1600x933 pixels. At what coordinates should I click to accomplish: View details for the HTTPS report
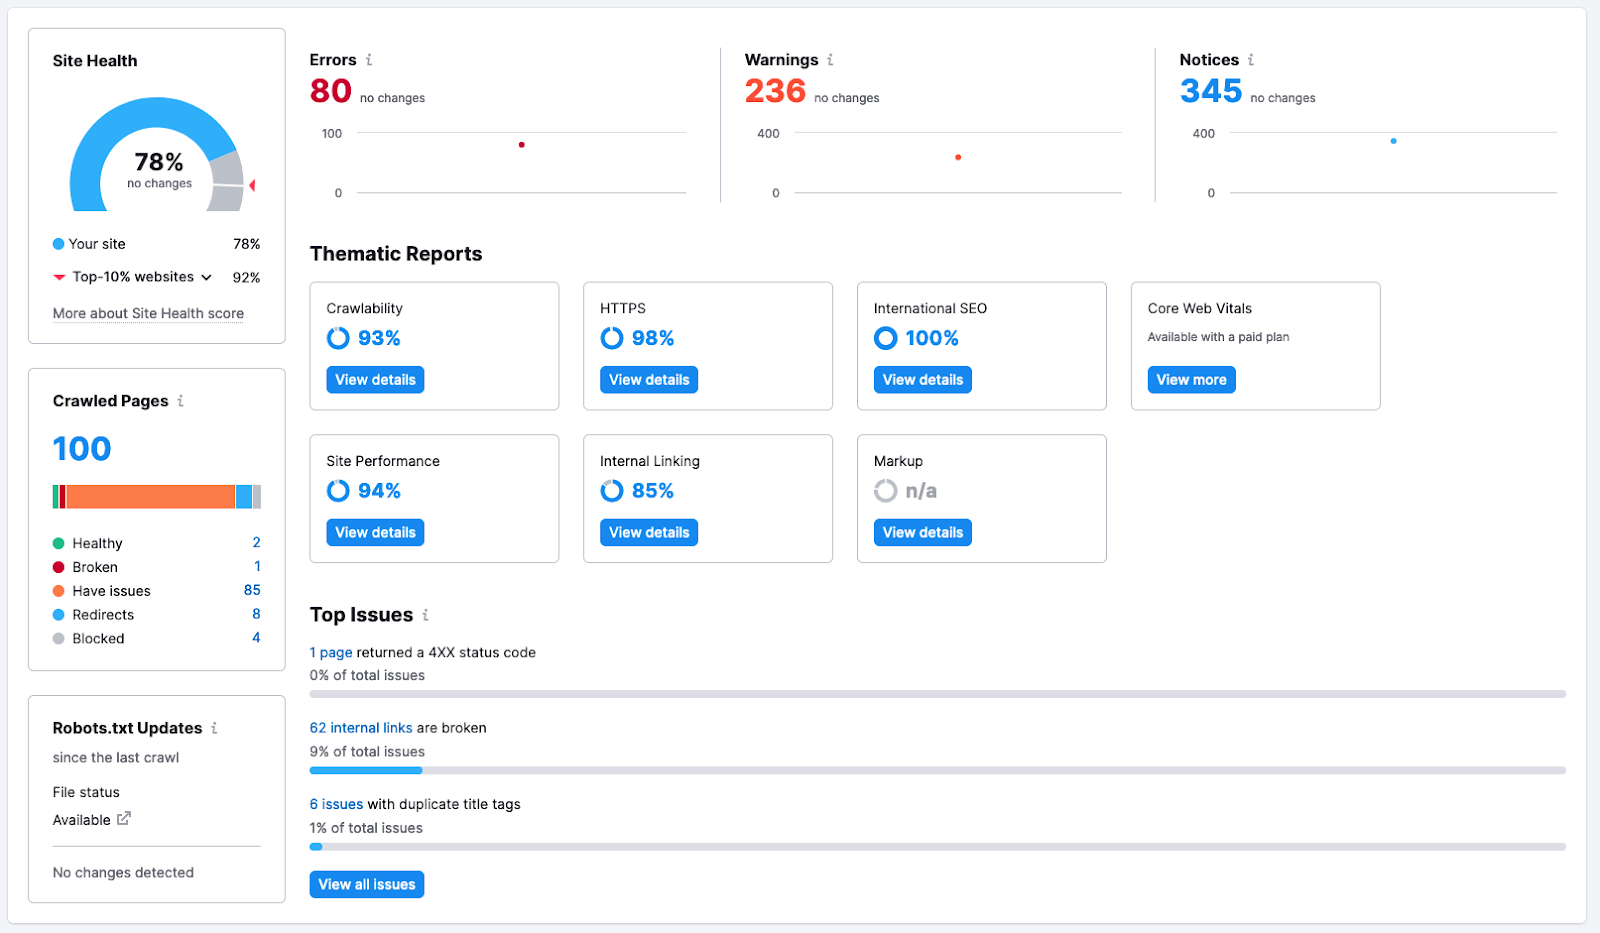[x=649, y=380]
